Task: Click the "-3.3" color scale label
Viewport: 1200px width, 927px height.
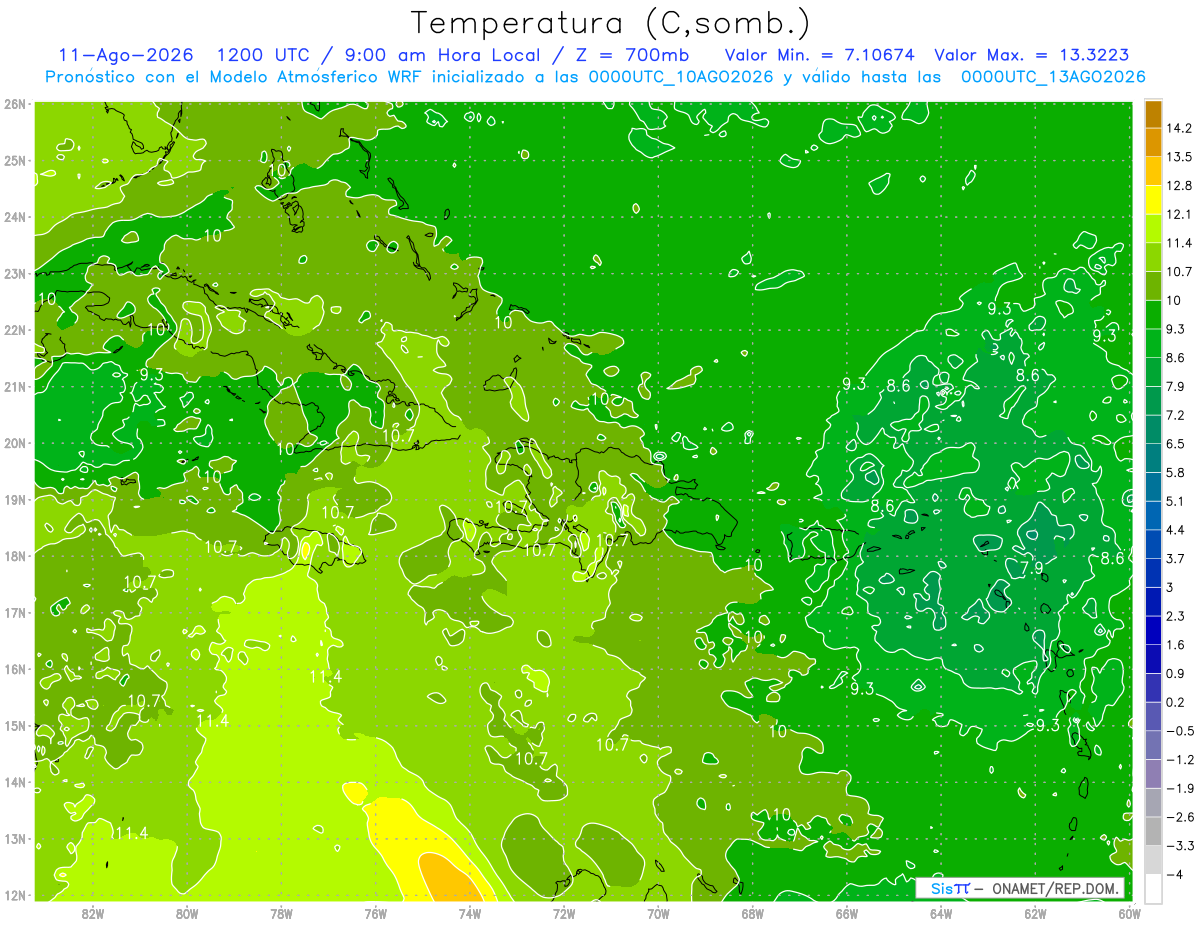Action: tap(1179, 846)
